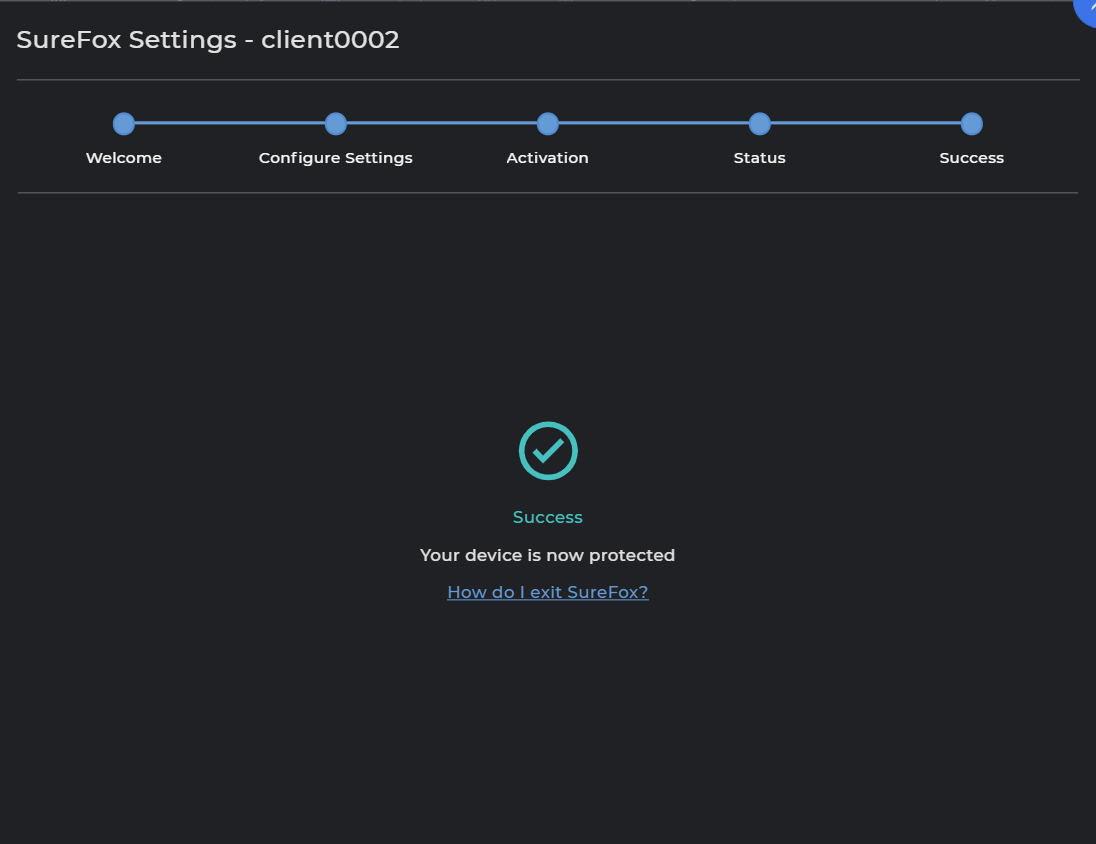This screenshot has height=844, width=1096.
Task: Click progress line between Configure Settings and Activation
Action: [x=442, y=123]
